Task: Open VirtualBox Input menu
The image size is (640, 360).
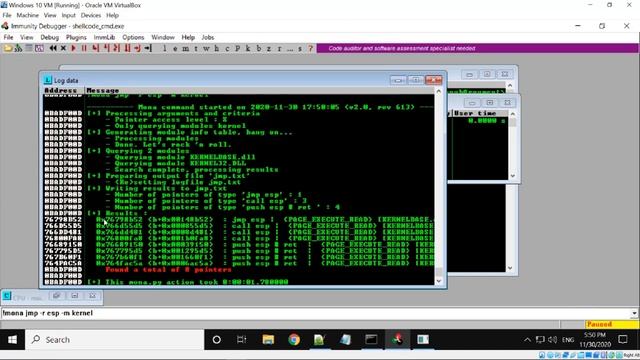Action: tap(69, 15)
